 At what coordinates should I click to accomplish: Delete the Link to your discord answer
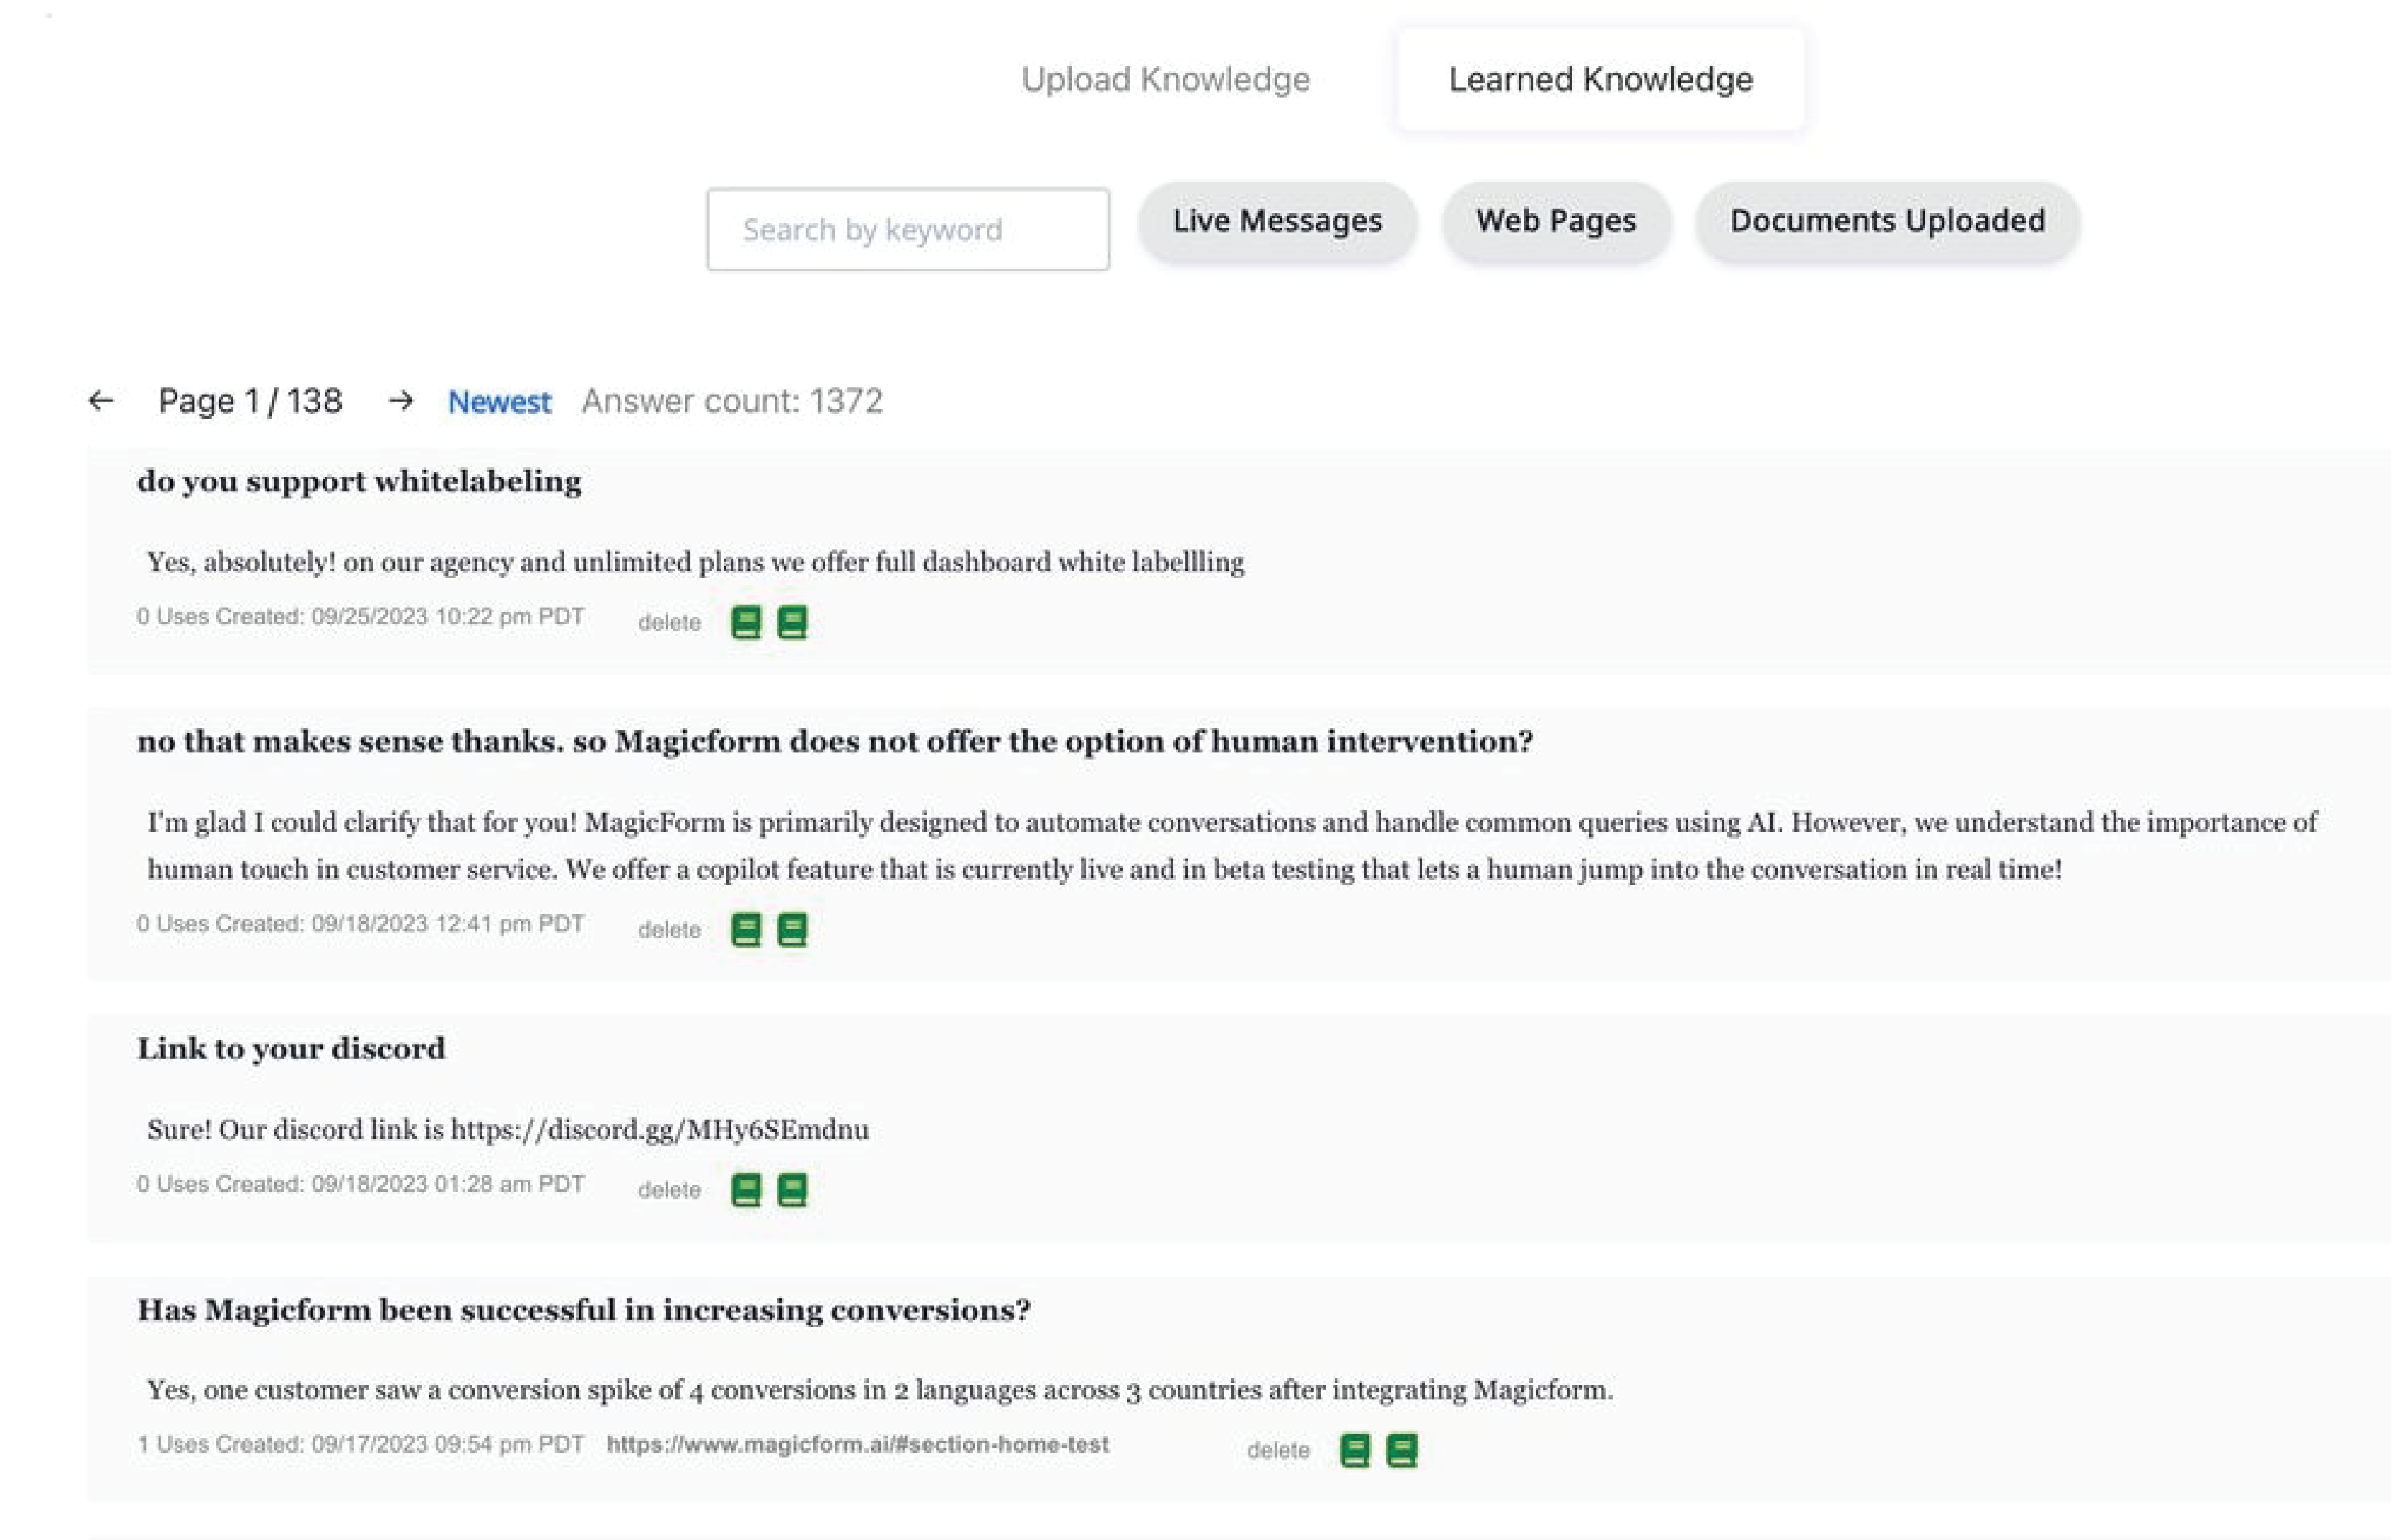(669, 1190)
